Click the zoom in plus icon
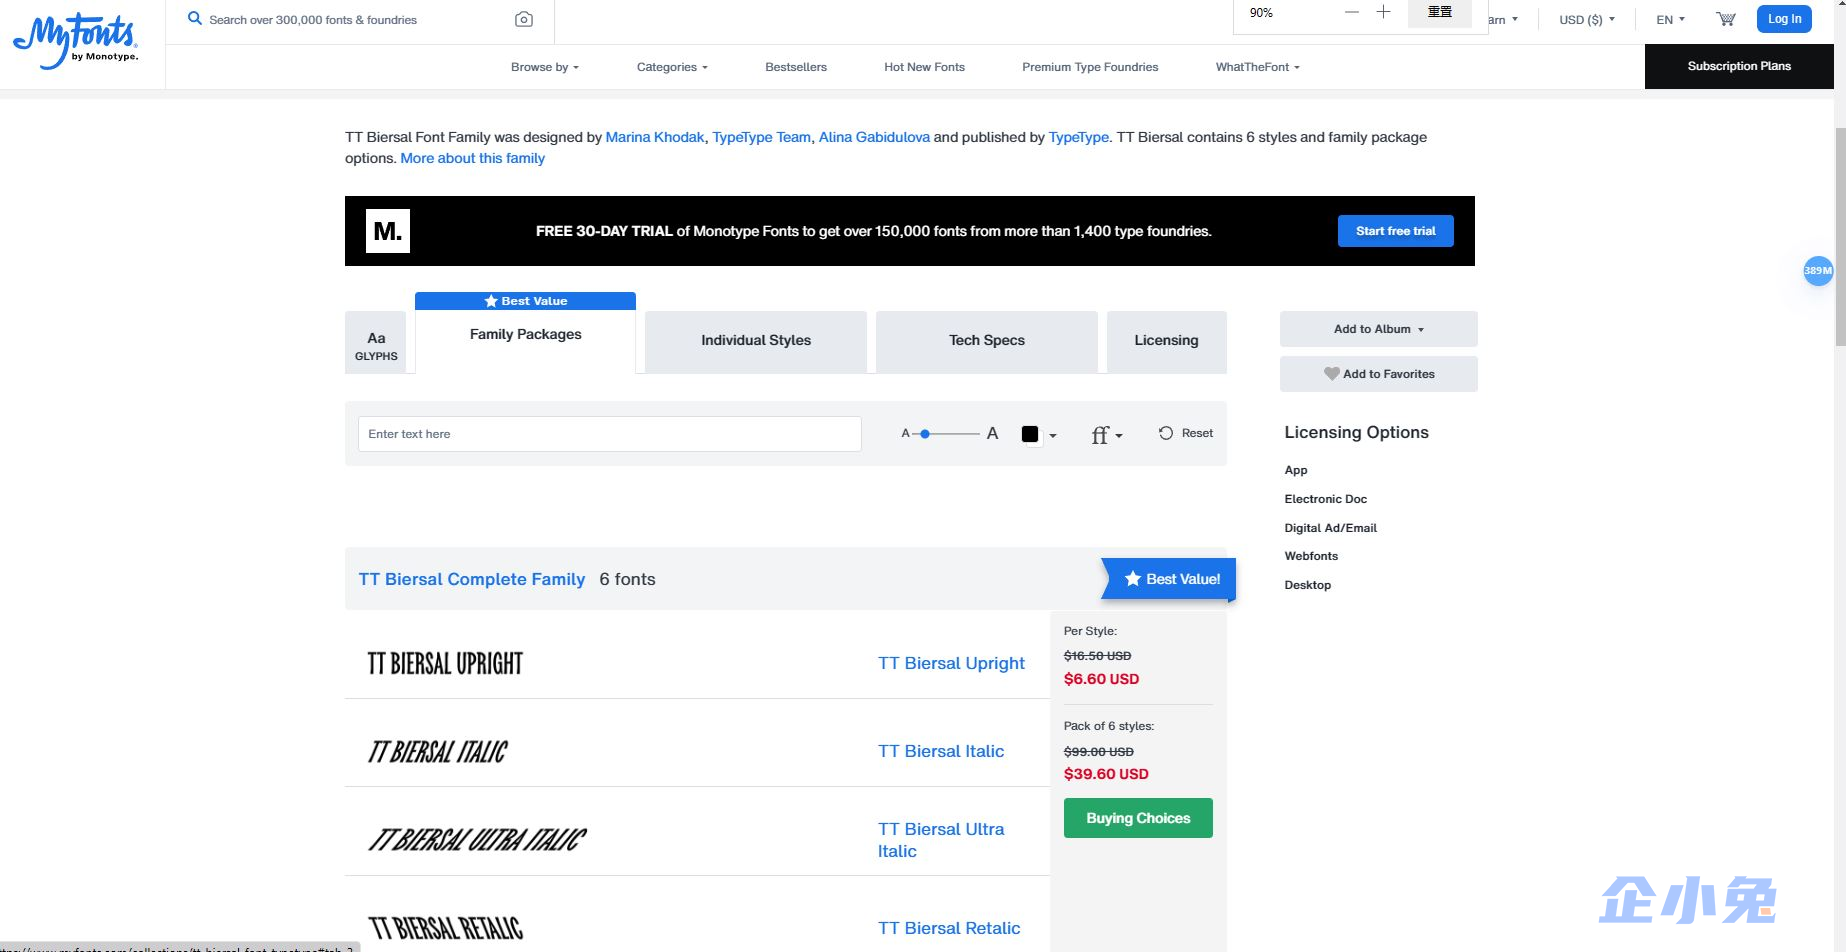Screen dimensions: 1846x952 [1383, 12]
